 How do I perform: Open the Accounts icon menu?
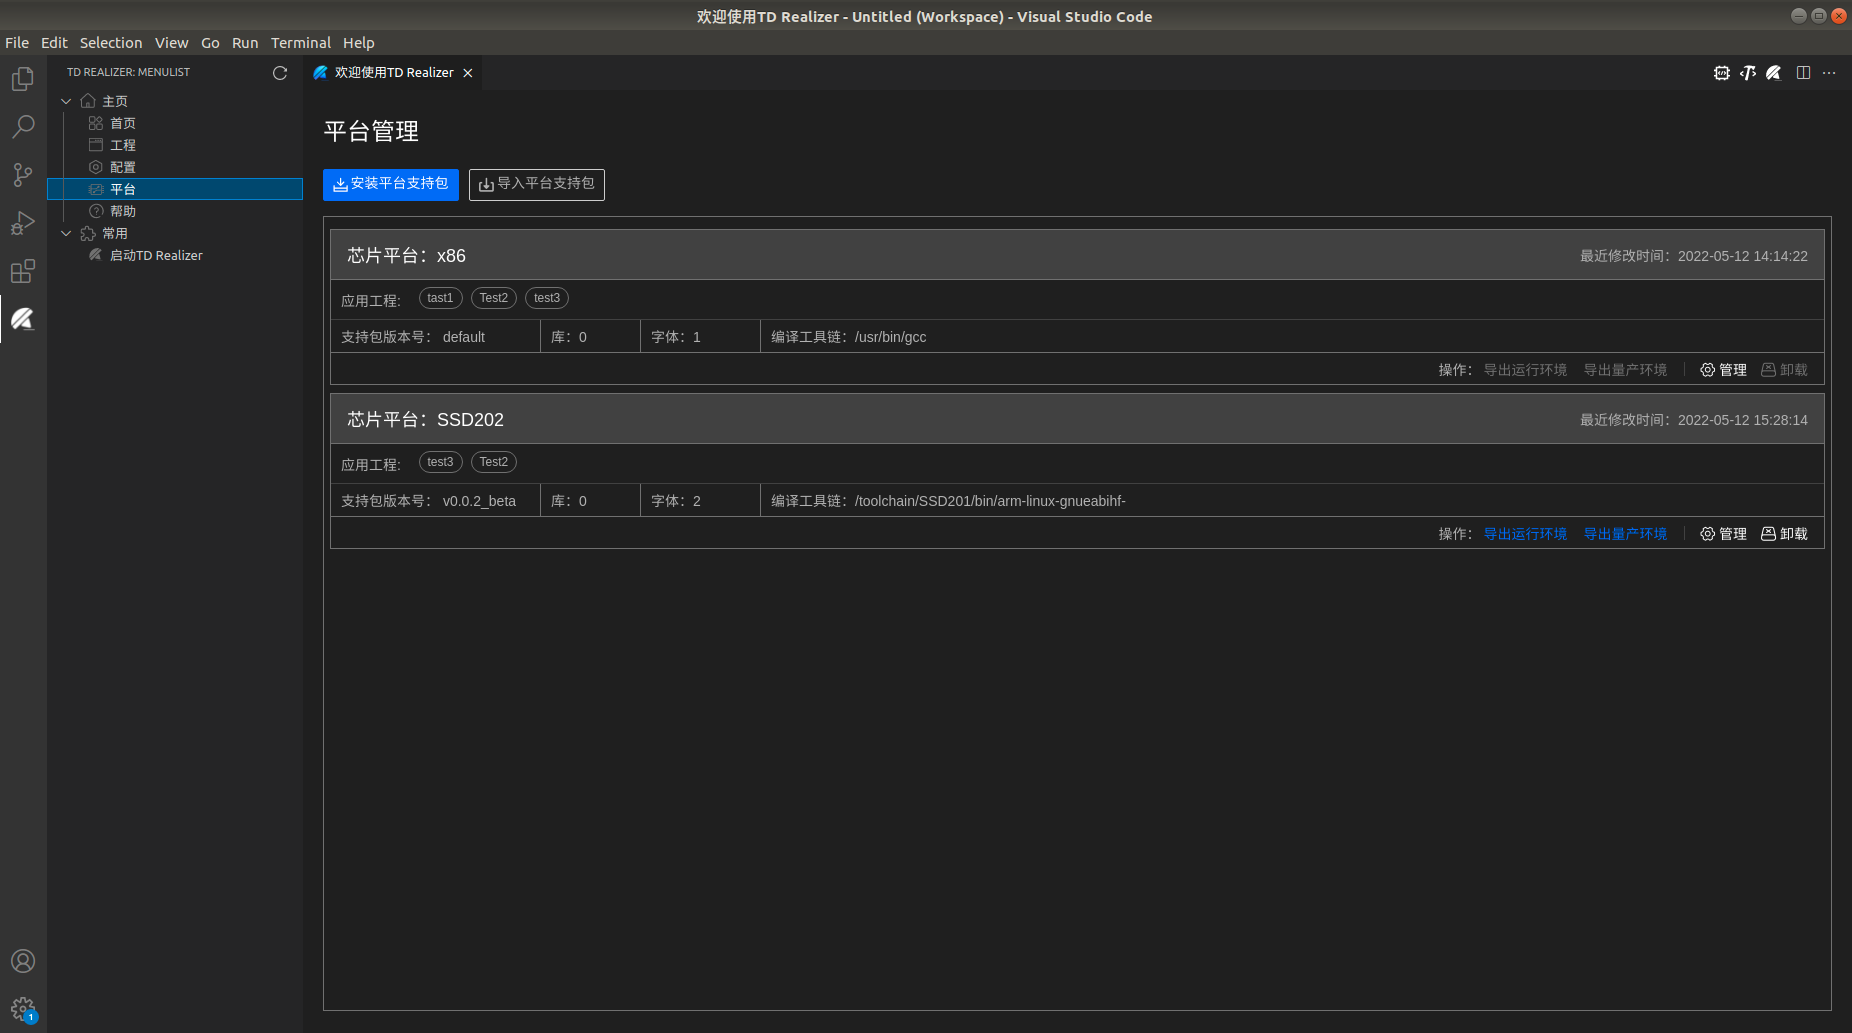pos(23,961)
